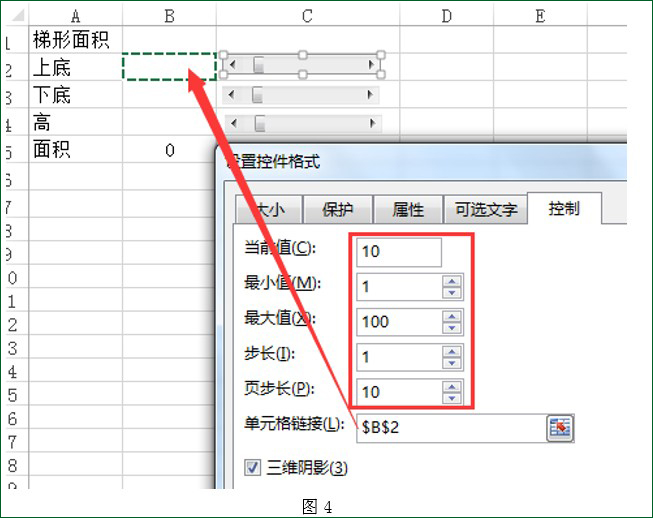Click the 上底 scrollbar thumb

[x=259, y=65]
